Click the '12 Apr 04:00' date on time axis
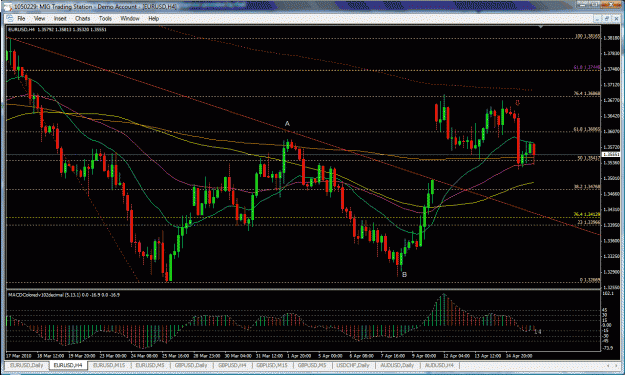Image resolution: width=625 pixels, height=375 pixels. [456, 355]
